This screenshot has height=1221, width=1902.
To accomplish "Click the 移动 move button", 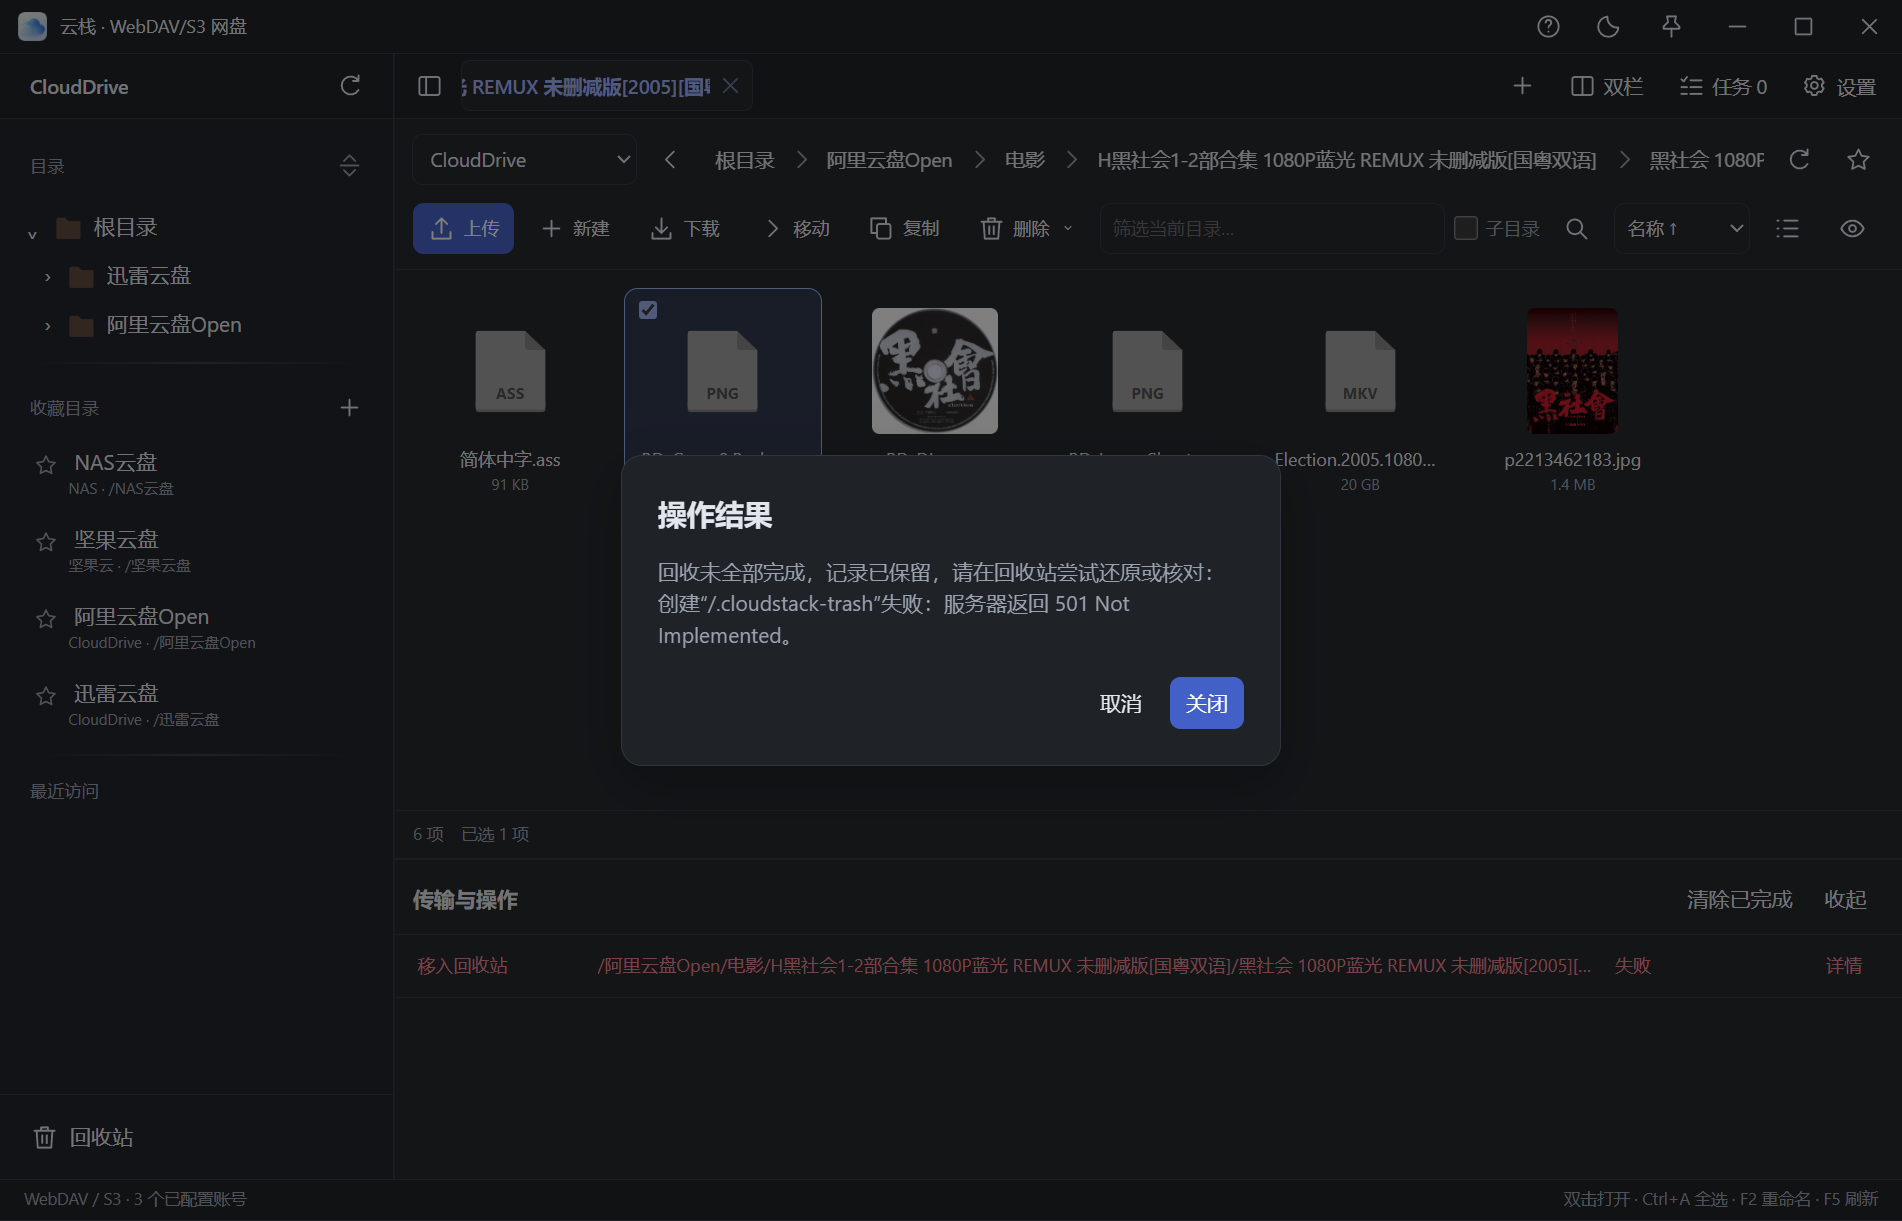I will tap(796, 229).
